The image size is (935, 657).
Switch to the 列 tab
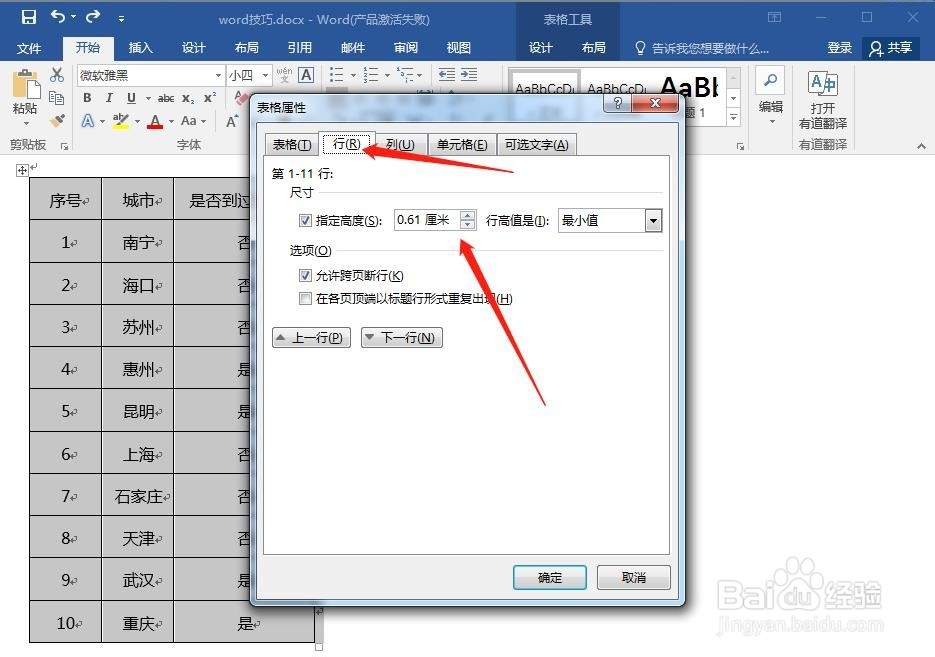399,144
